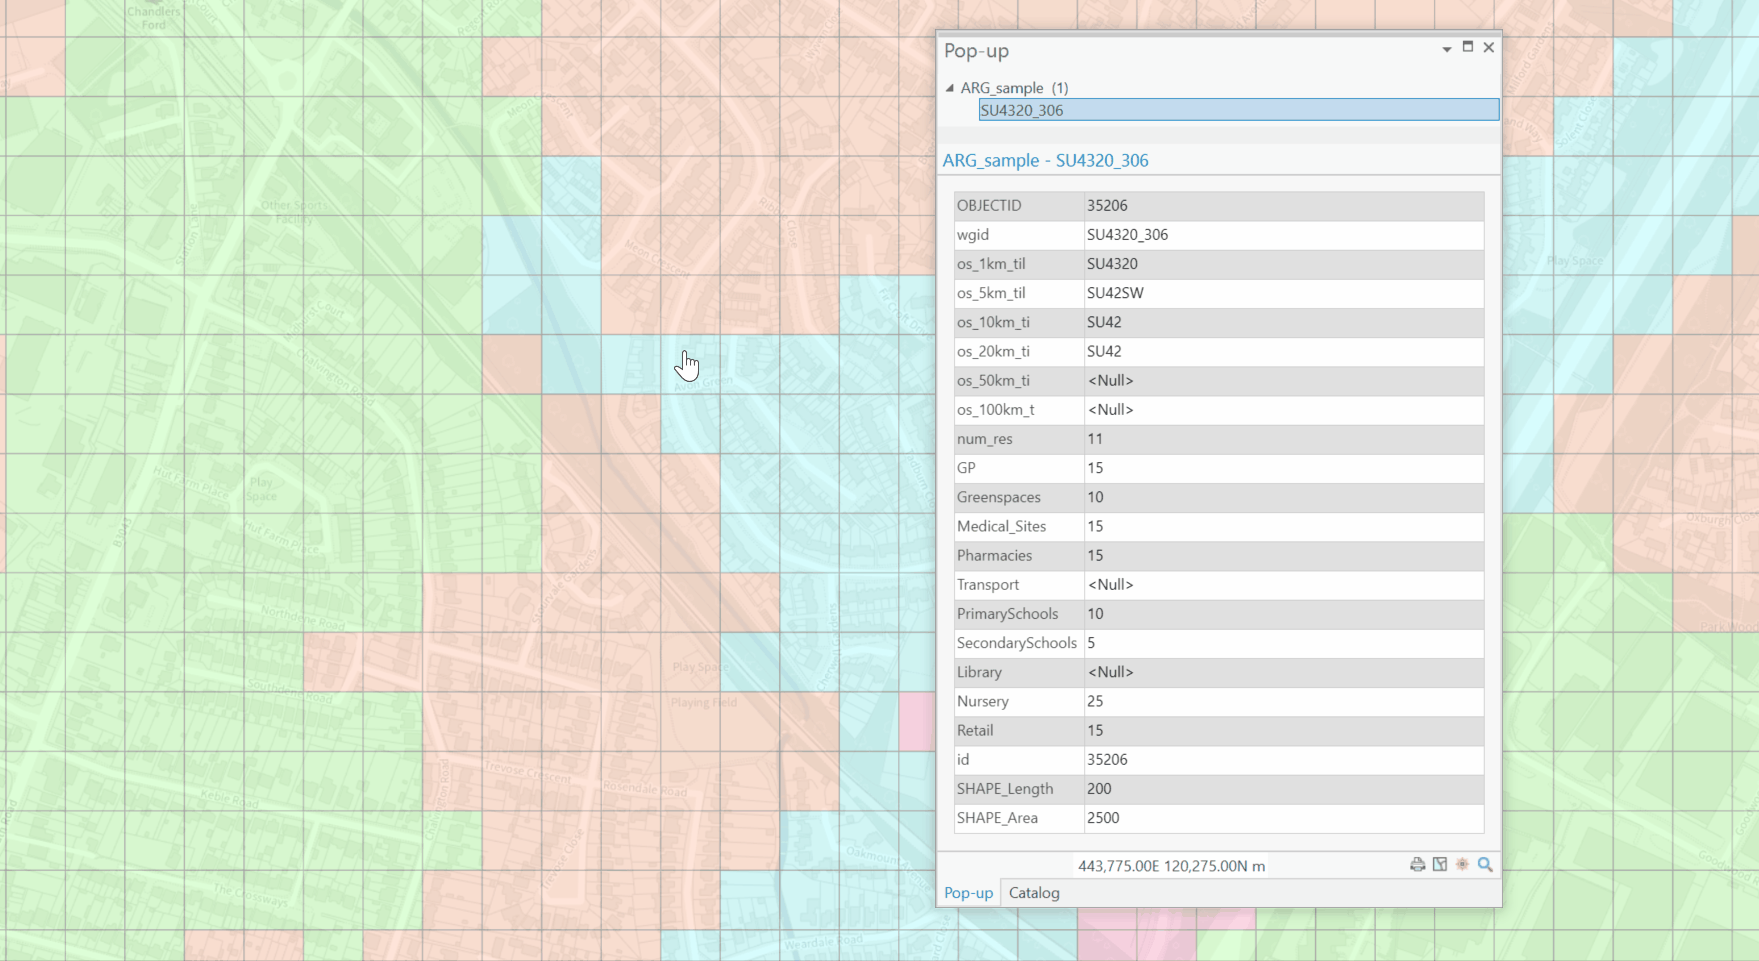
Task: Flash the feature using the starburst icon
Action: (x=1462, y=864)
